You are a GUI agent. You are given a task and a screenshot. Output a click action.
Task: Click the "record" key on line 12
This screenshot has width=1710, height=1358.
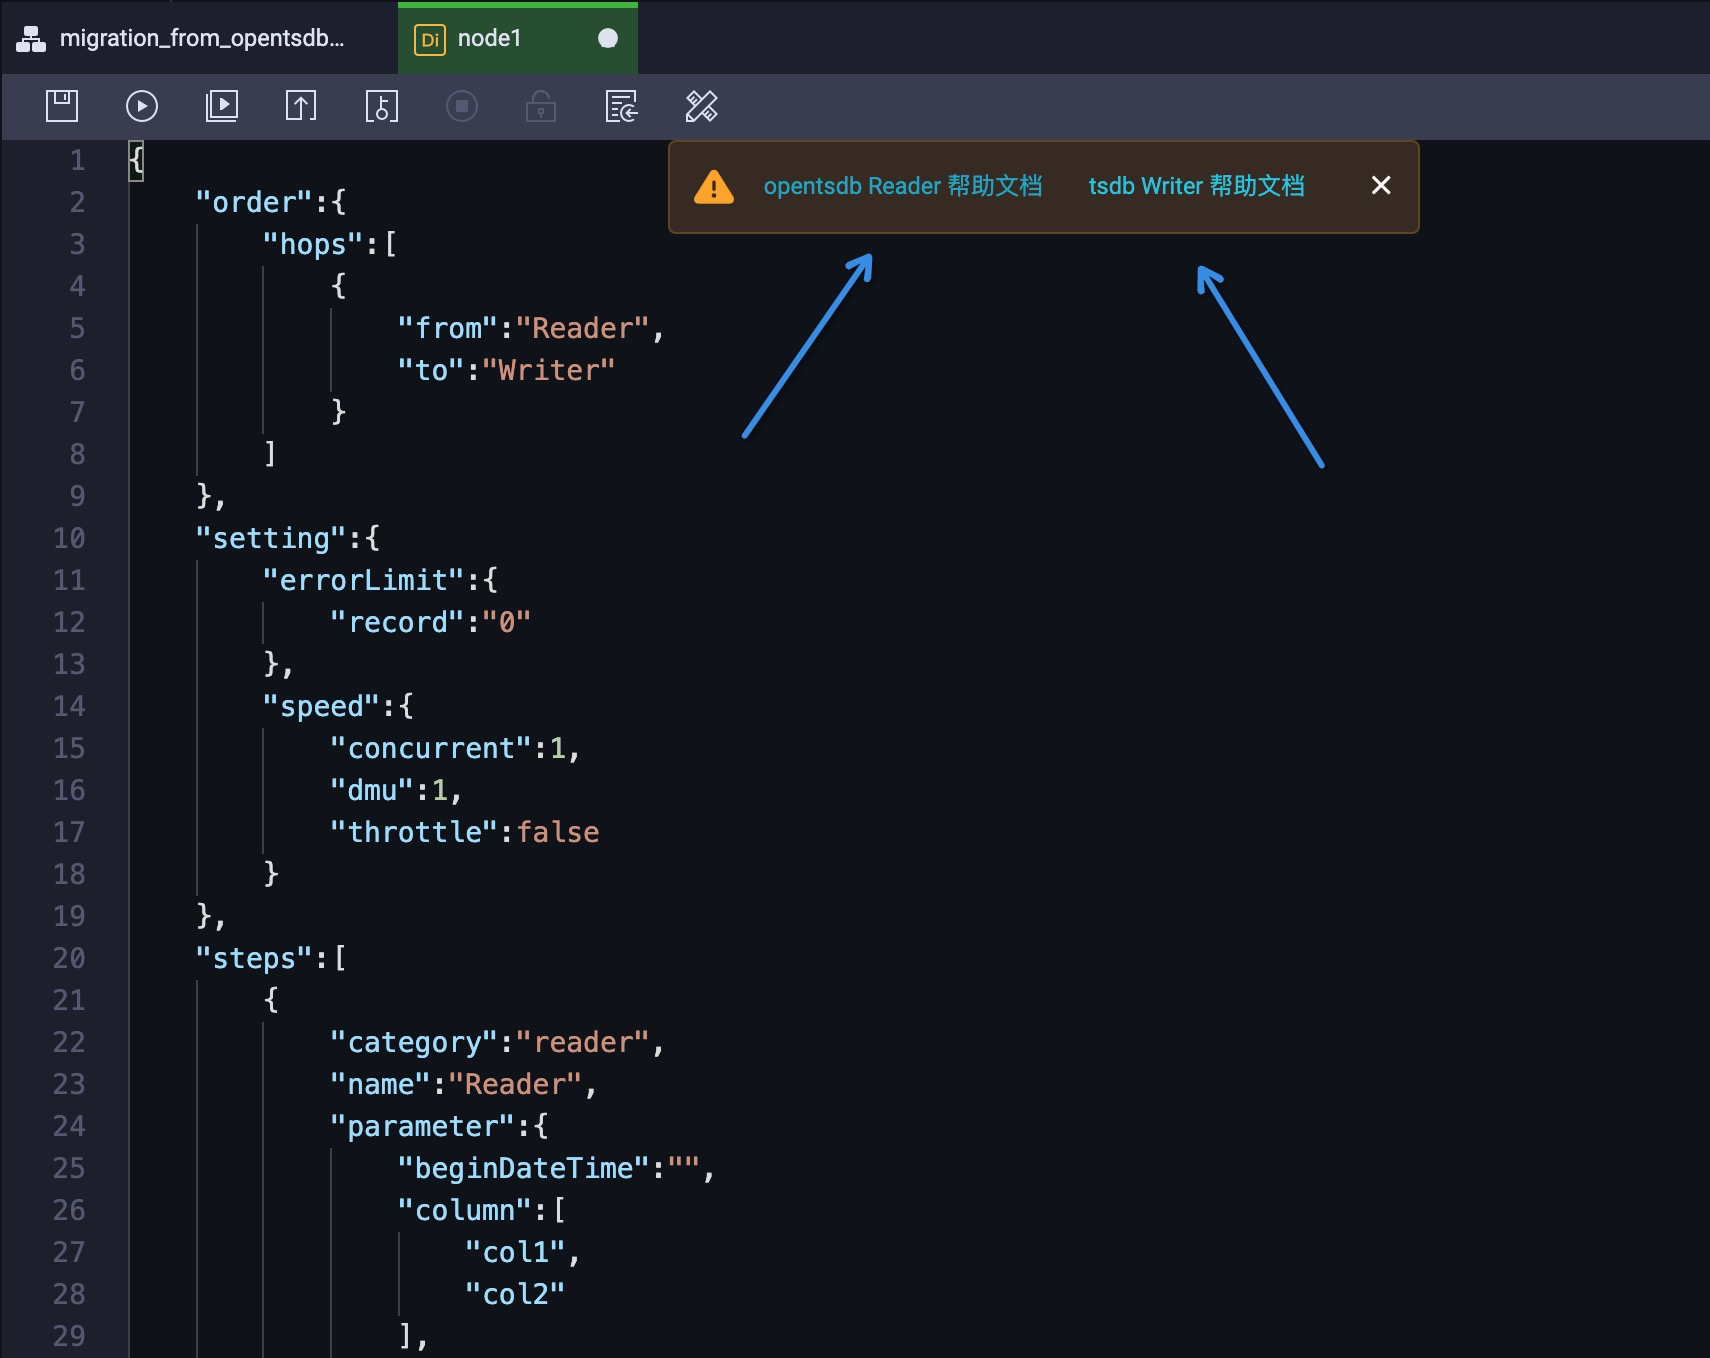click(x=398, y=622)
